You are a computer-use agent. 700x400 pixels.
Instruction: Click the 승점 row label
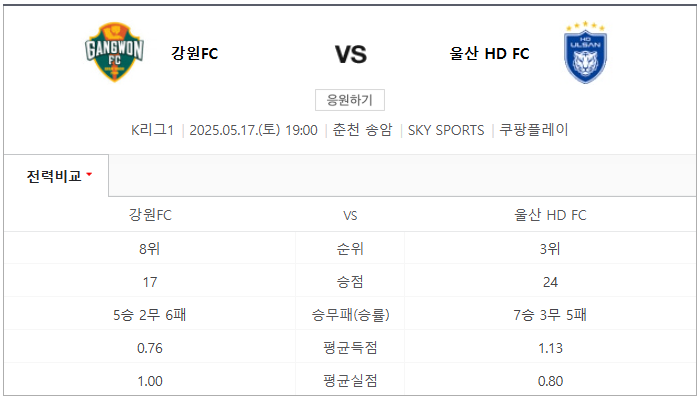[x=350, y=282]
